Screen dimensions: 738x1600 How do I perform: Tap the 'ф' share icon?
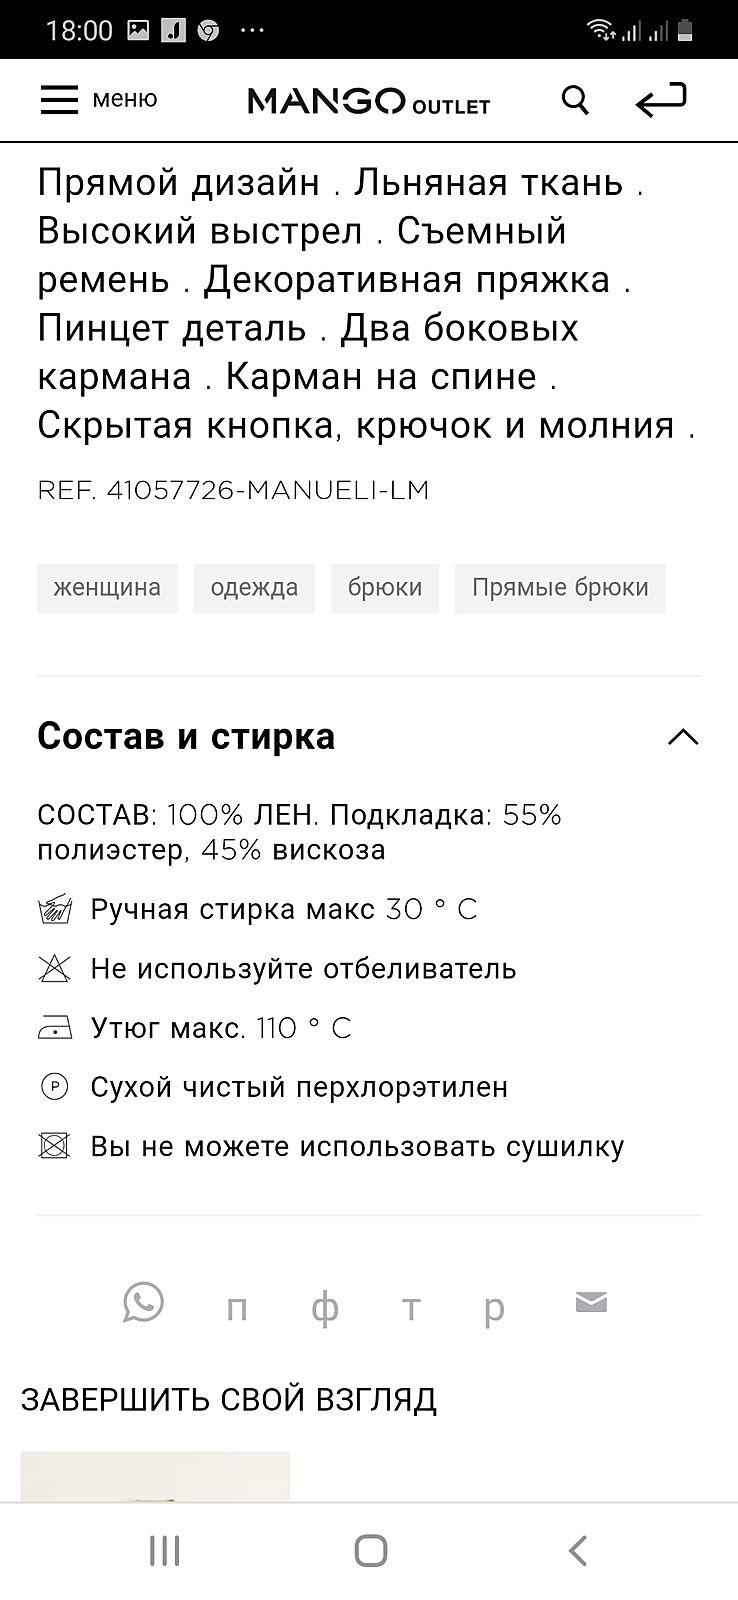point(324,1307)
